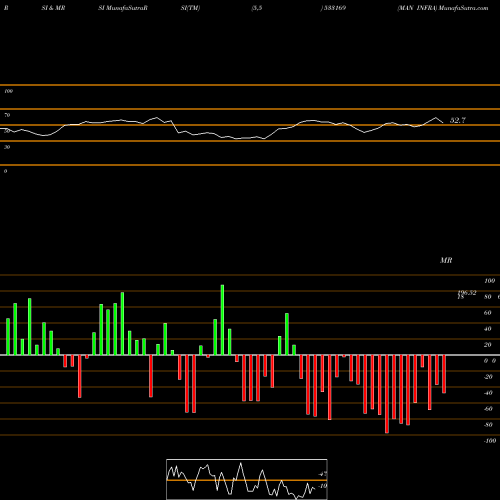Image resolution: width=500 pixels, height=500 pixels.
Task: Click the MR axis label -100
Action: pyautogui.click(x=490, y=441)
